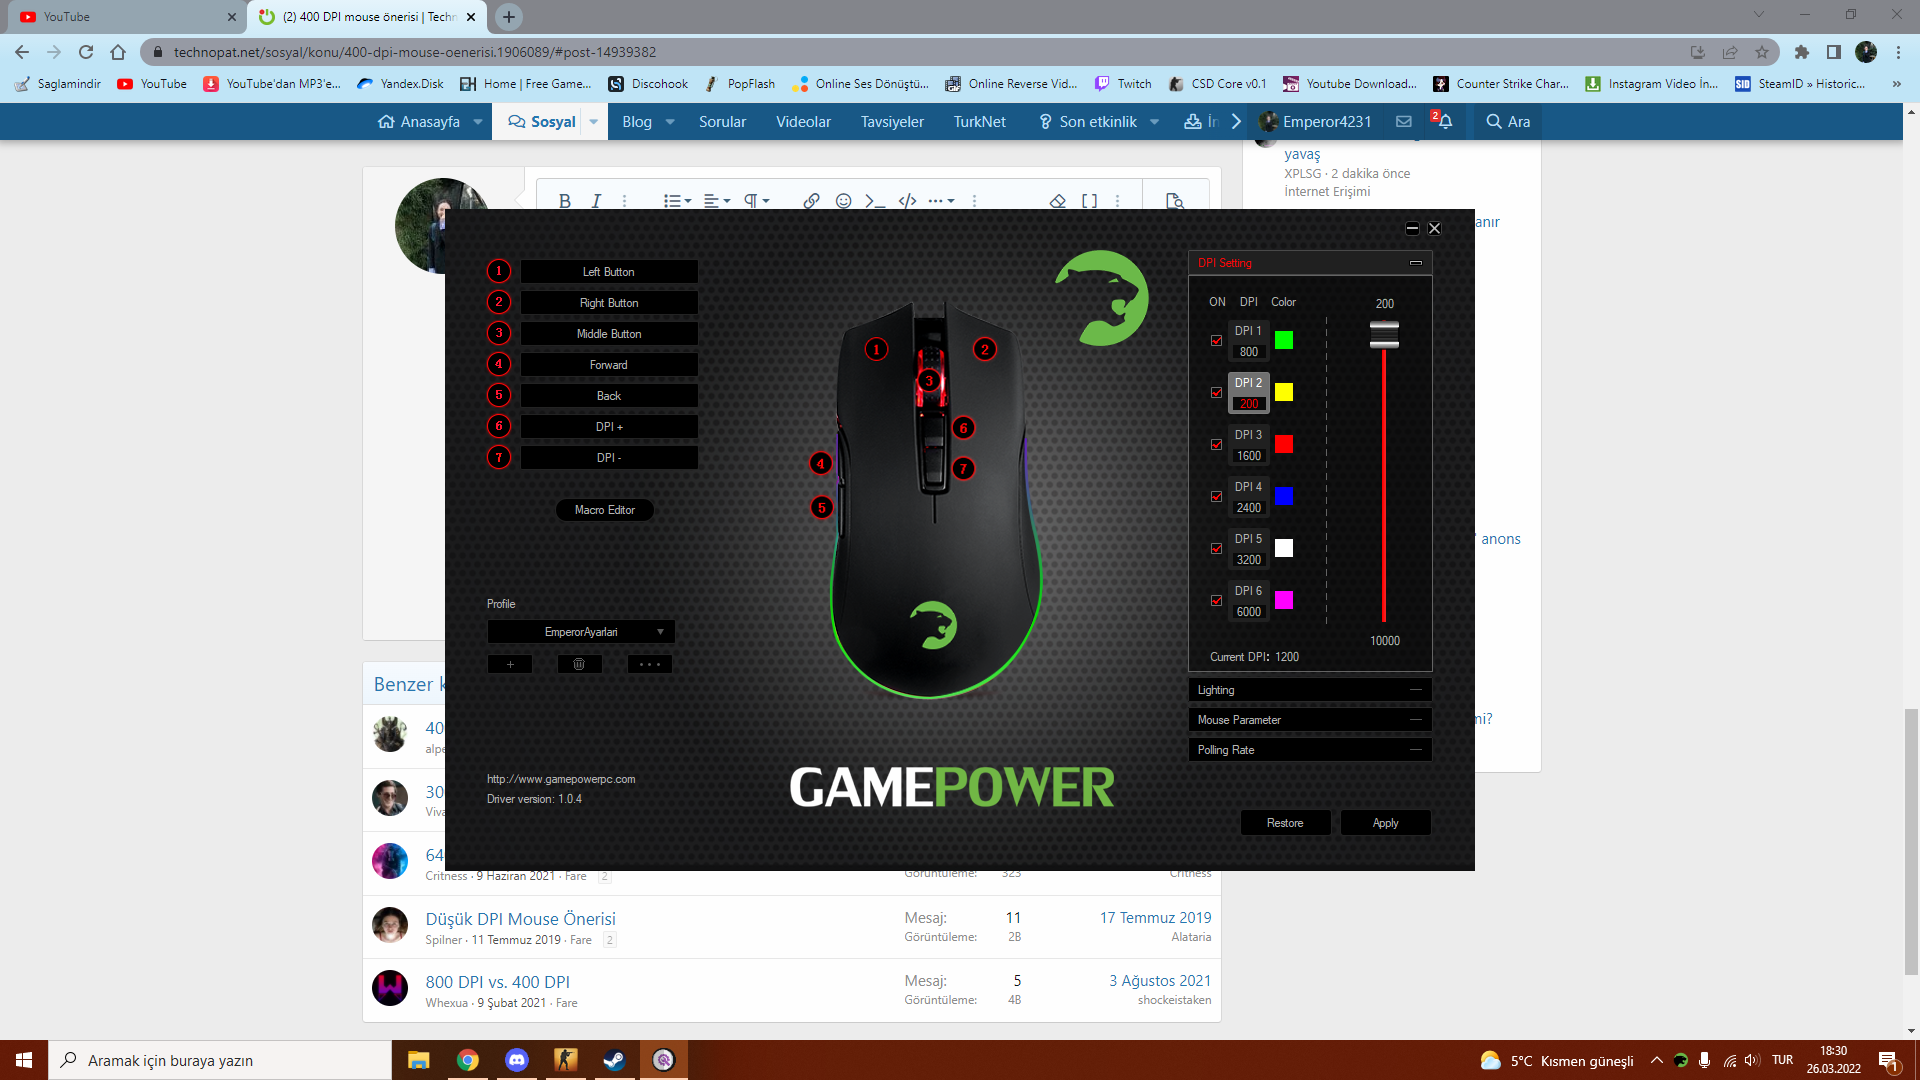
Task: Open Discord from the taskbar
Action: click(x=516, y=1060)
